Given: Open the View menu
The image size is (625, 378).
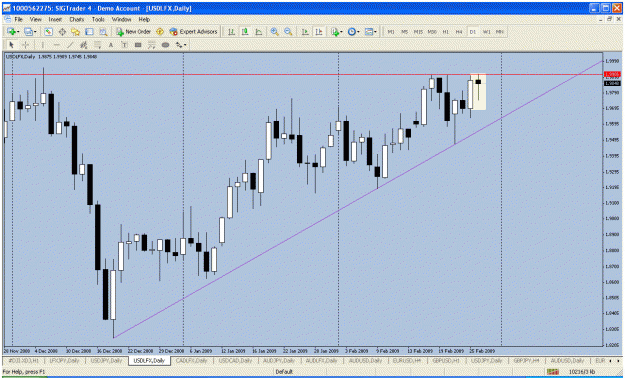Looking at the screenshot, I should (35, 19).
